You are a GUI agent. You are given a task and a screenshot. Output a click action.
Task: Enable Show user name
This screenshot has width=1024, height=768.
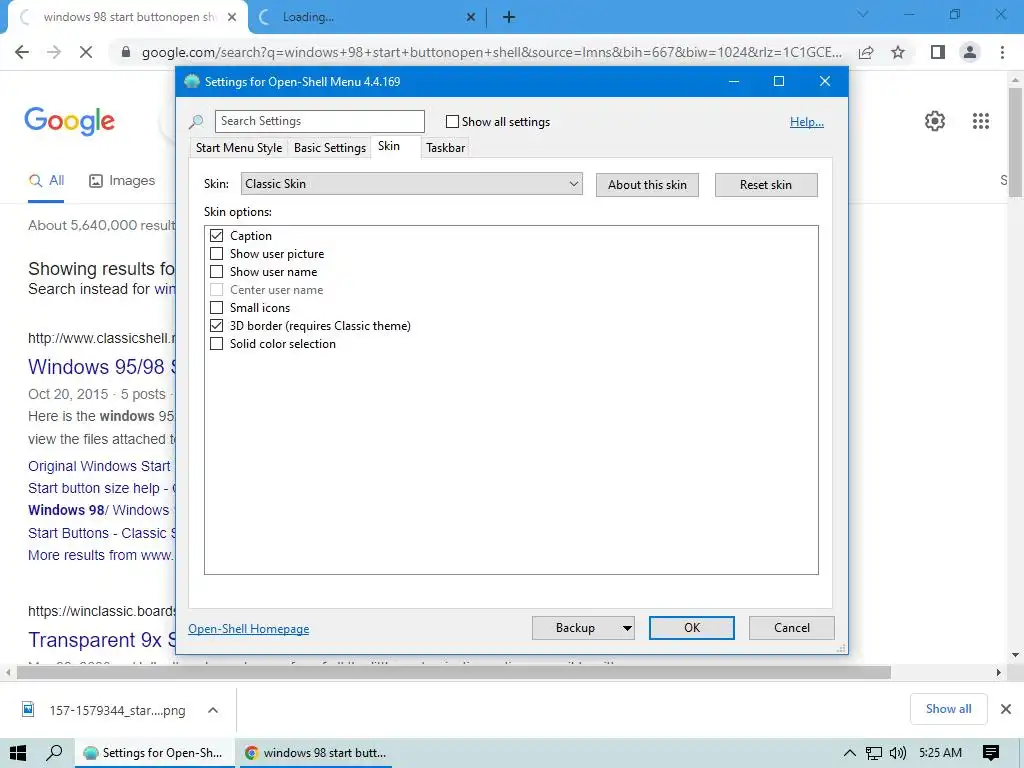click(216, 272)
